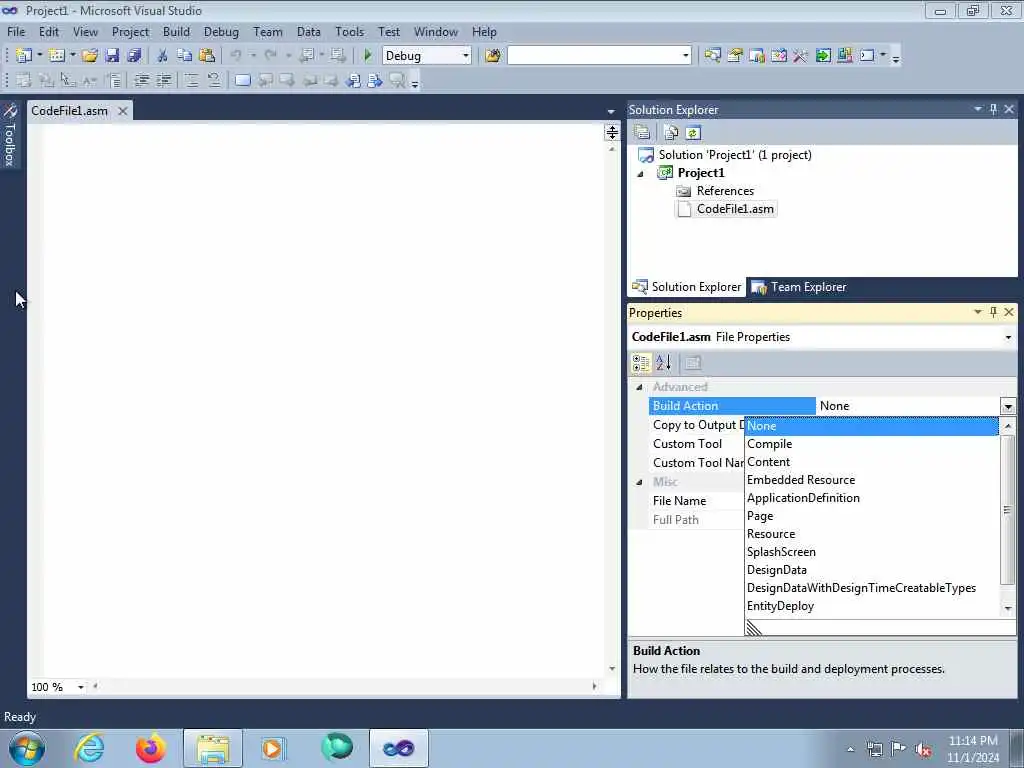Choose Embedded Resource in the Build Action list

click(x=801, y=480)
